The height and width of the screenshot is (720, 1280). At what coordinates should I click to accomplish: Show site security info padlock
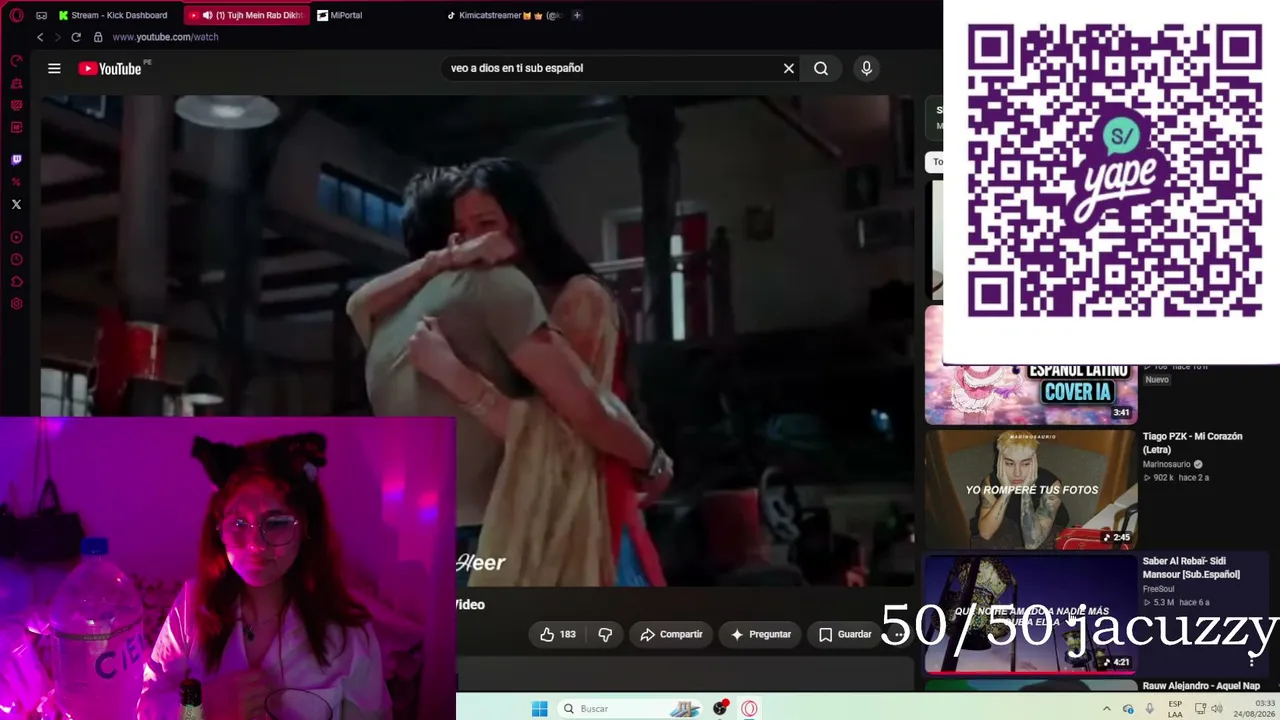[x=98, y=37]
